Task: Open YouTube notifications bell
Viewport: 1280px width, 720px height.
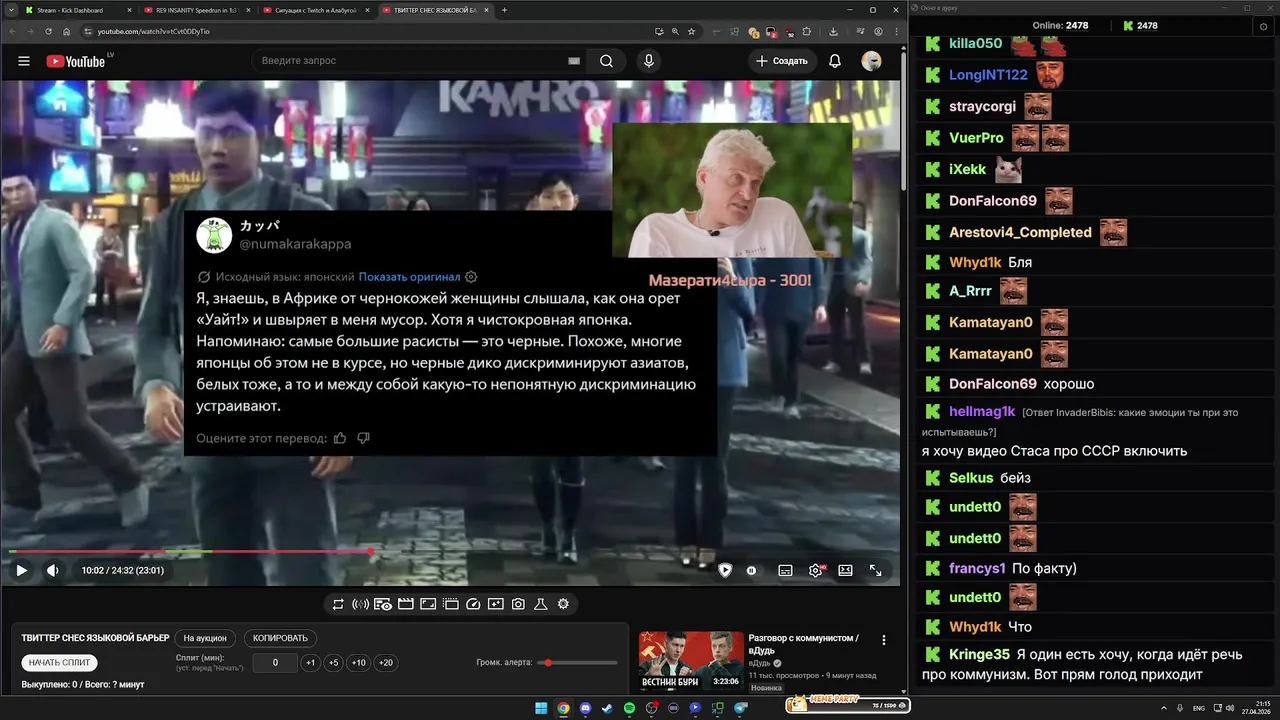Action: tap(835, 61)
